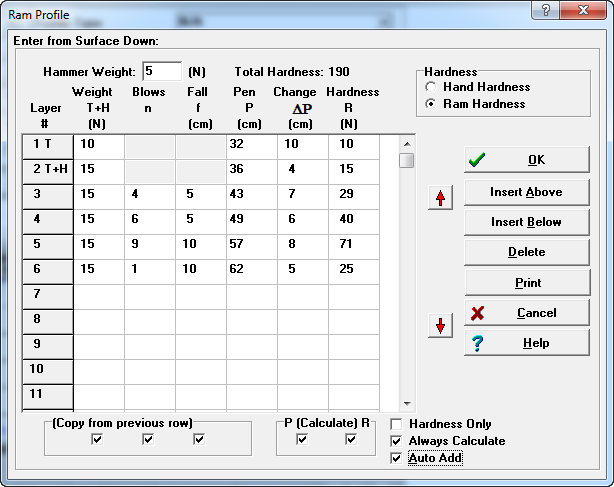Image resolution: width=614 pixels, height=487 pixels.
Task: Toggle the Always Calculate checkbox
Action: click(396, 441)
